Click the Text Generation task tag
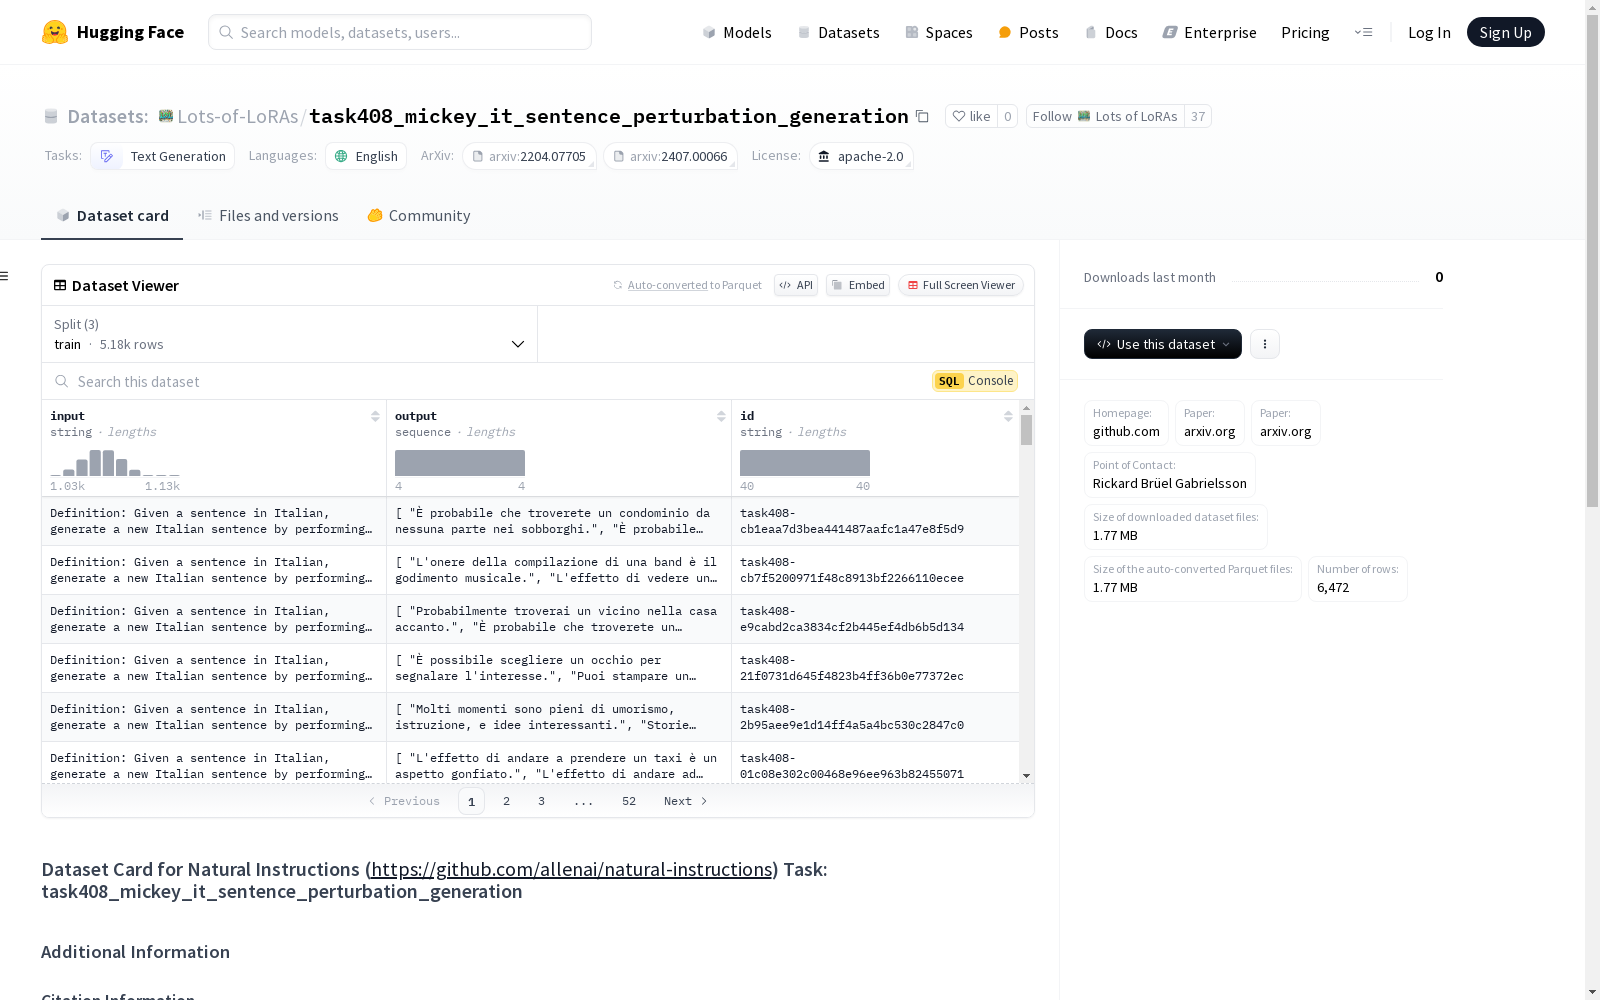The image size is (1600, 1000). (x=163, y=156)
